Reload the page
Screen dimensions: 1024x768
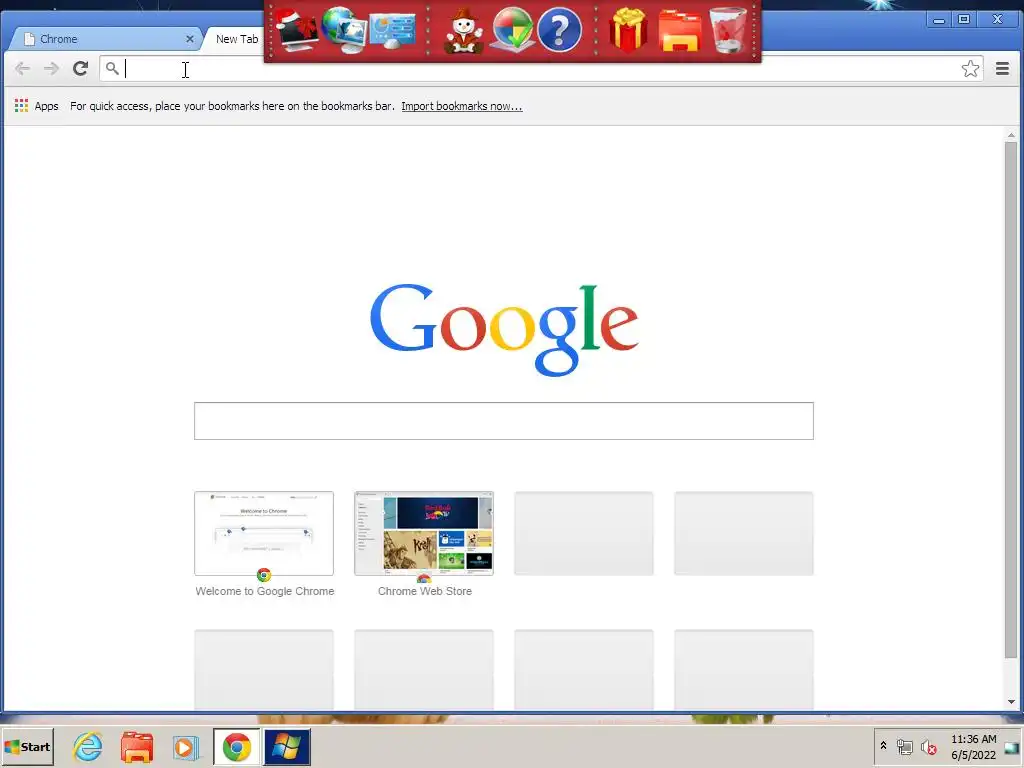[80, 69]
